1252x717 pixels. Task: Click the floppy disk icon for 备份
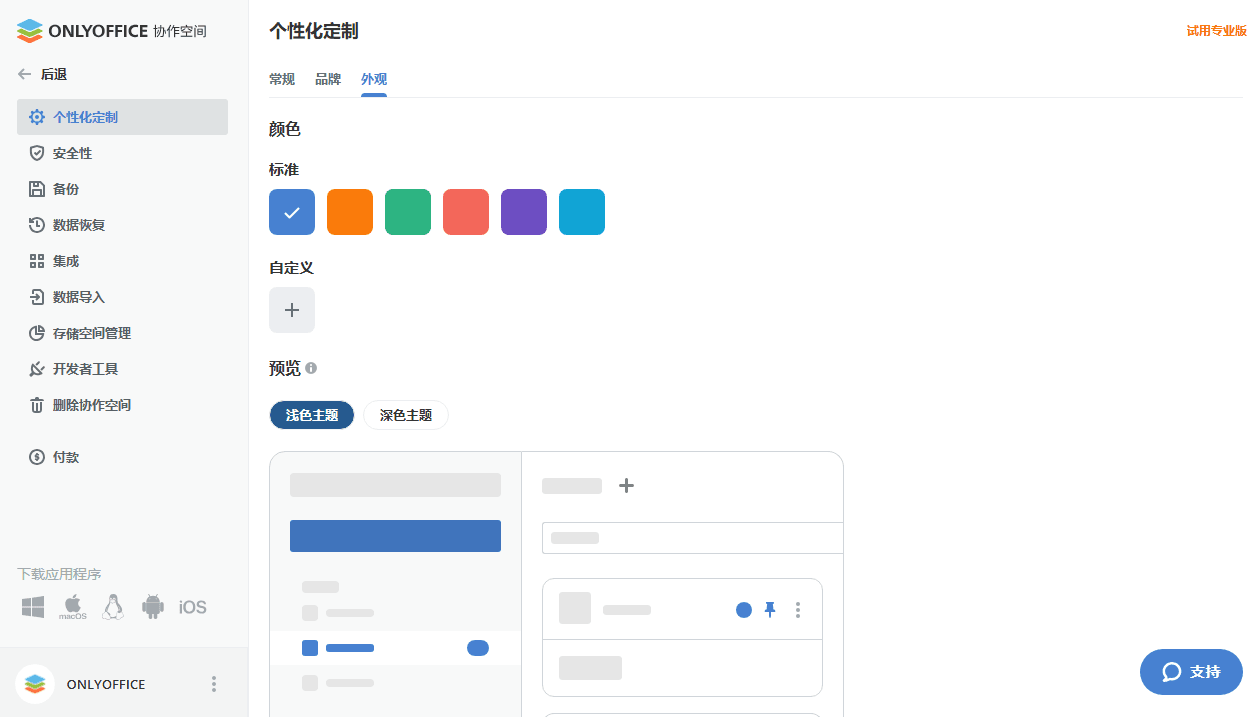point(37,189)
